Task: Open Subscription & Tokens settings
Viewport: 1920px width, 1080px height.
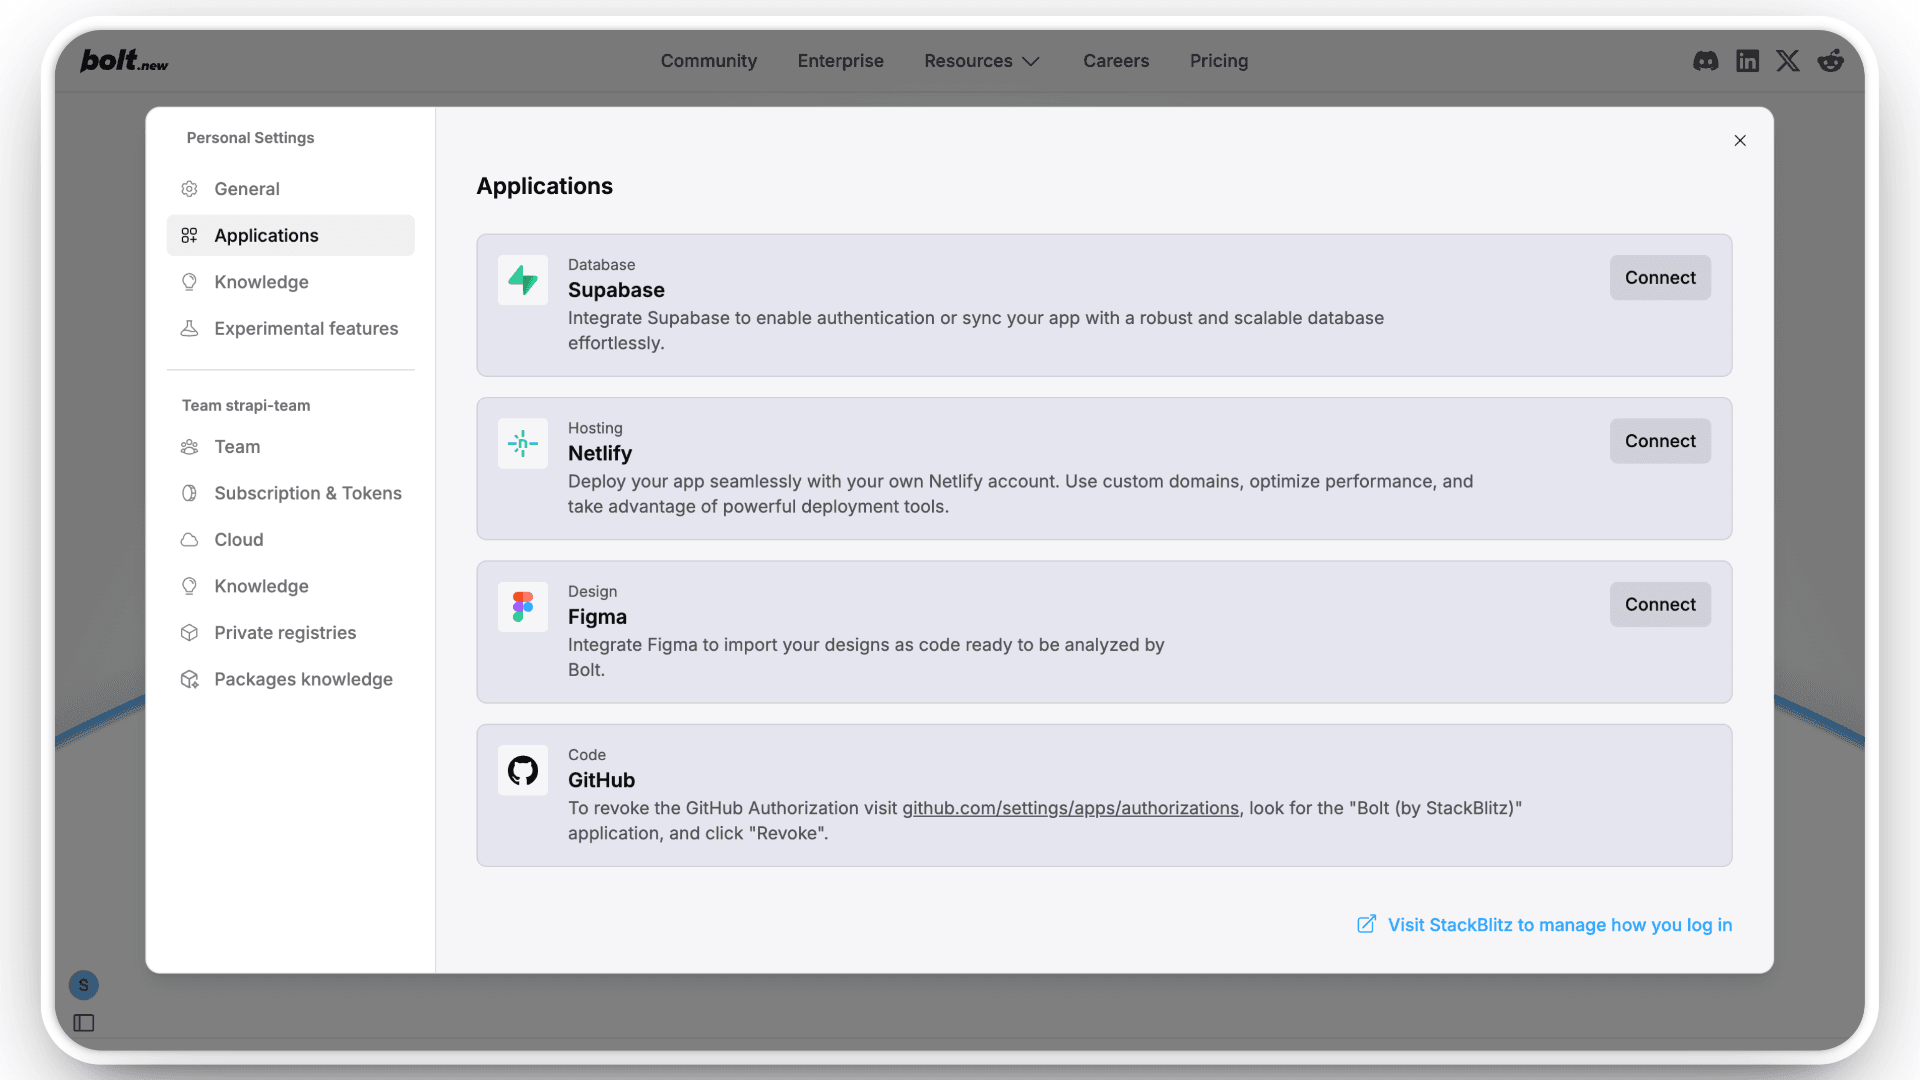Action: click(x=290, y=493)
